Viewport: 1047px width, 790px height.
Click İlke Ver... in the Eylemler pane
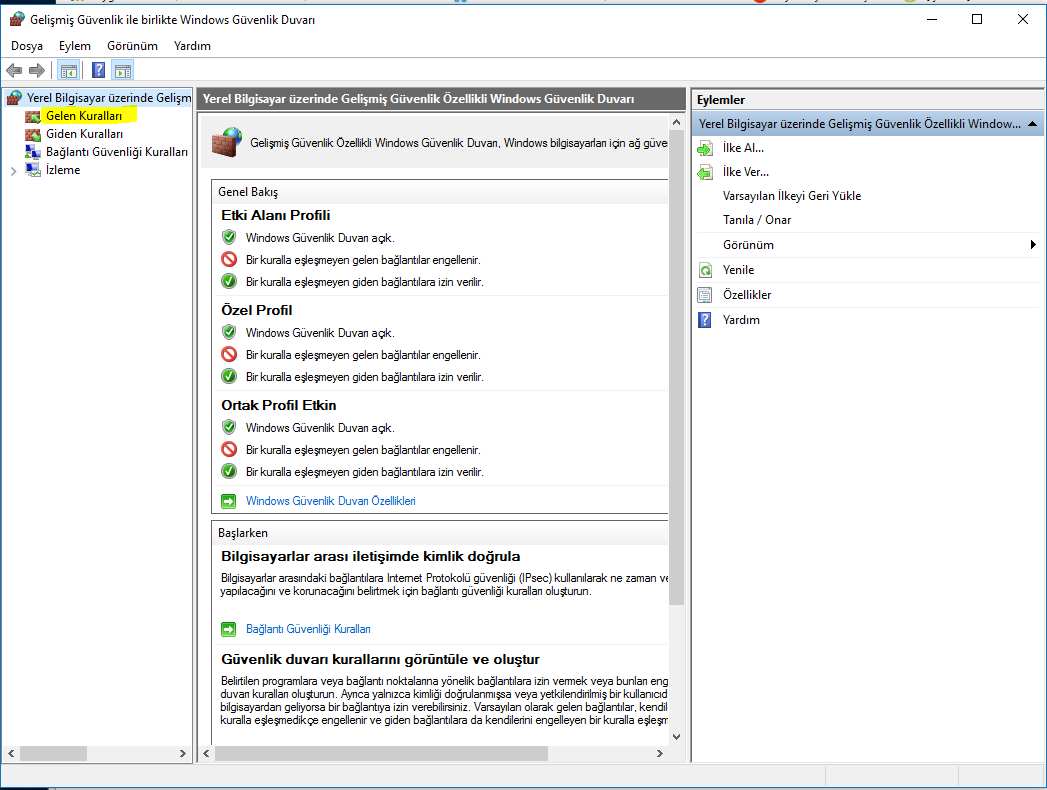click(x=746, y=172)
